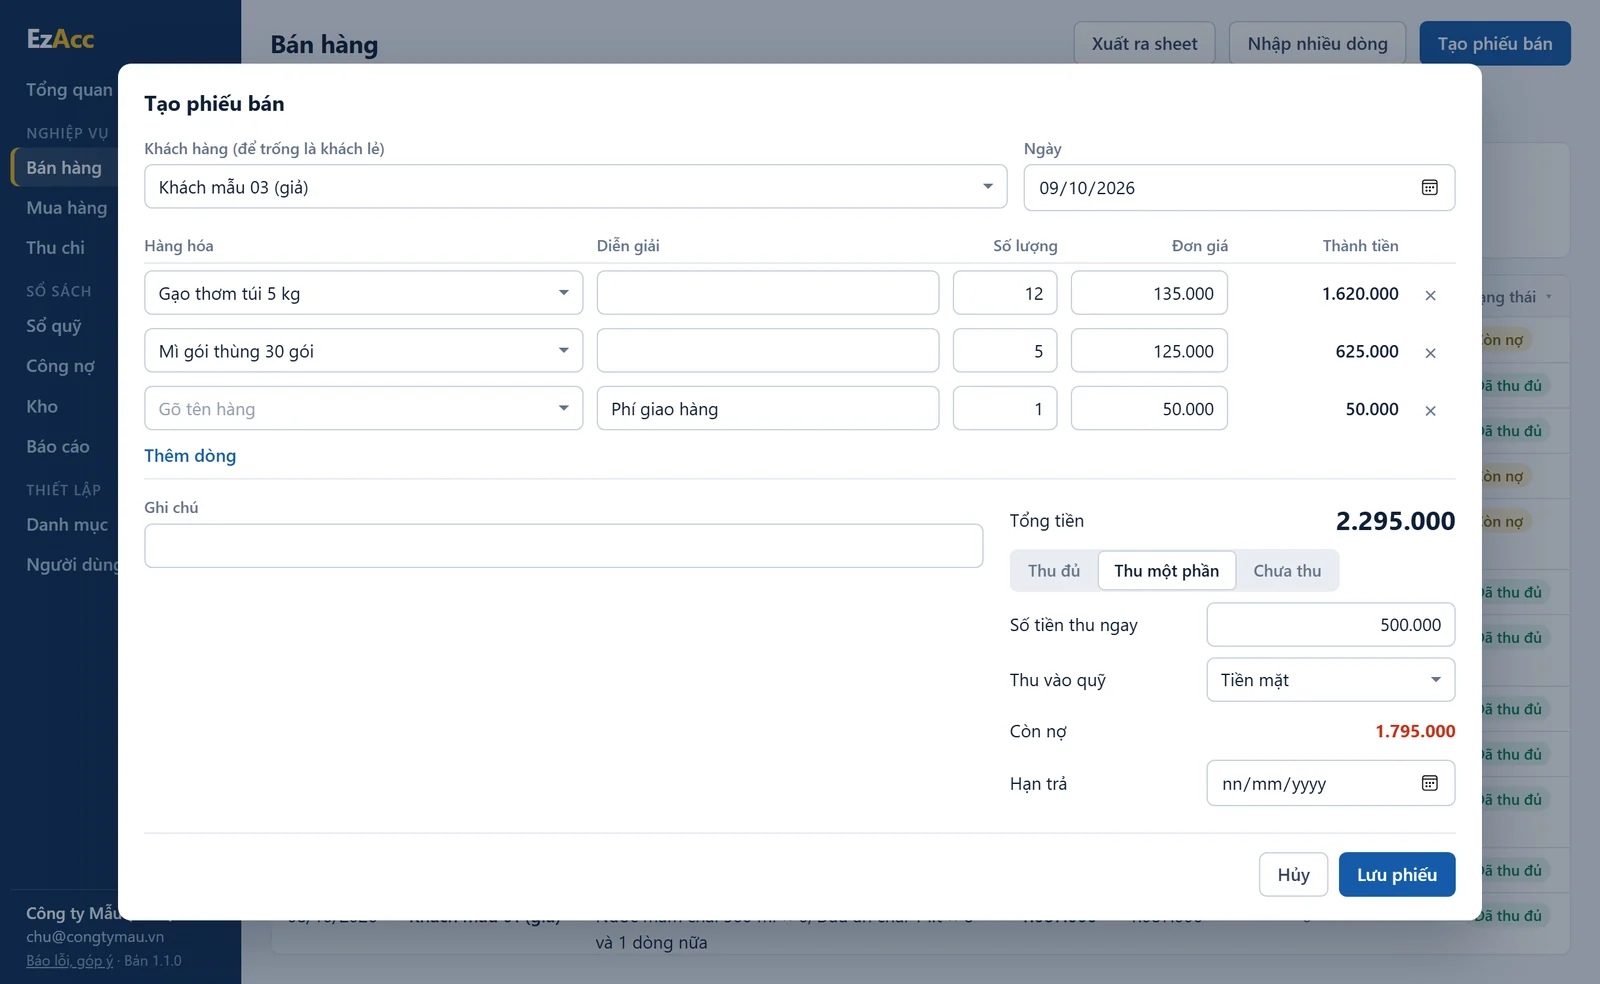This screenshot has height=984, width=1600.
Task: Click Nhập nhiều dòng button behind dialog
Action: (1317, 44)
